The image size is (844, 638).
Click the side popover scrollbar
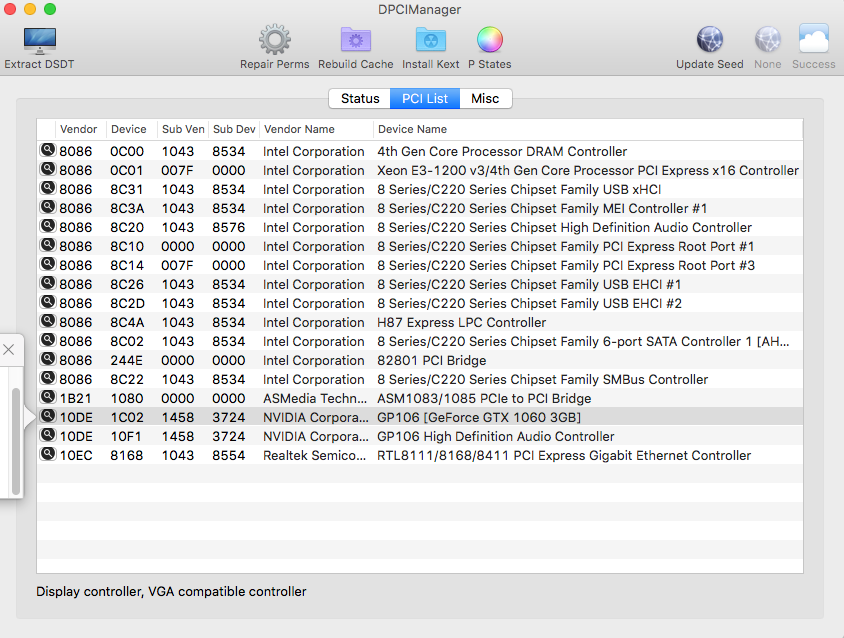16,441
